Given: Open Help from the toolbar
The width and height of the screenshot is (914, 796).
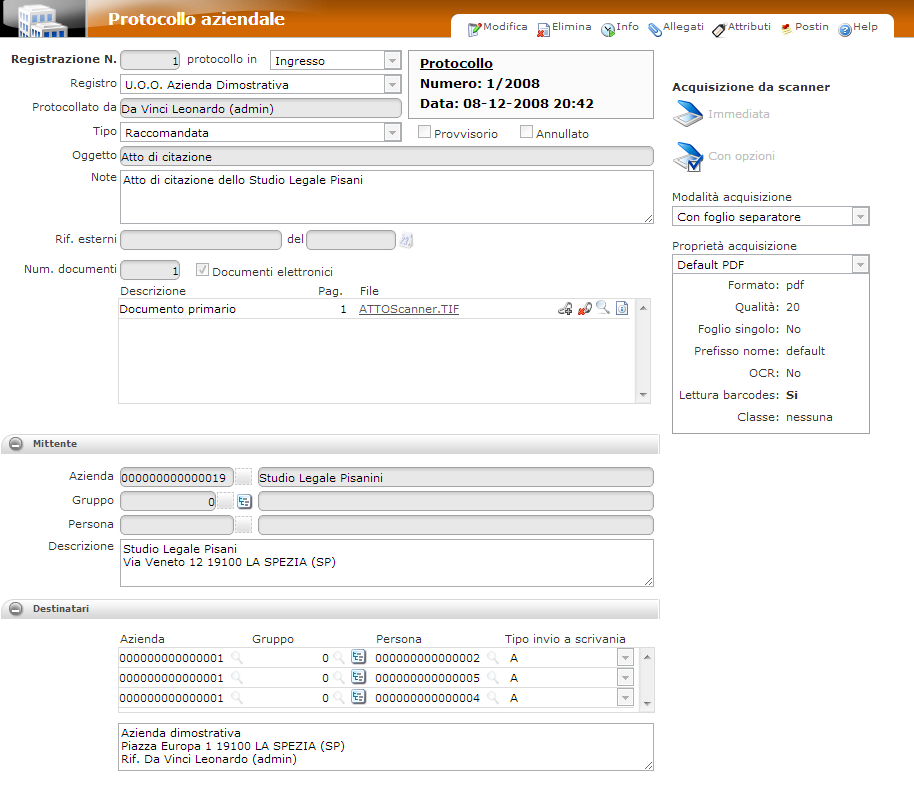Looking at the screenshot, I should 858,28.
